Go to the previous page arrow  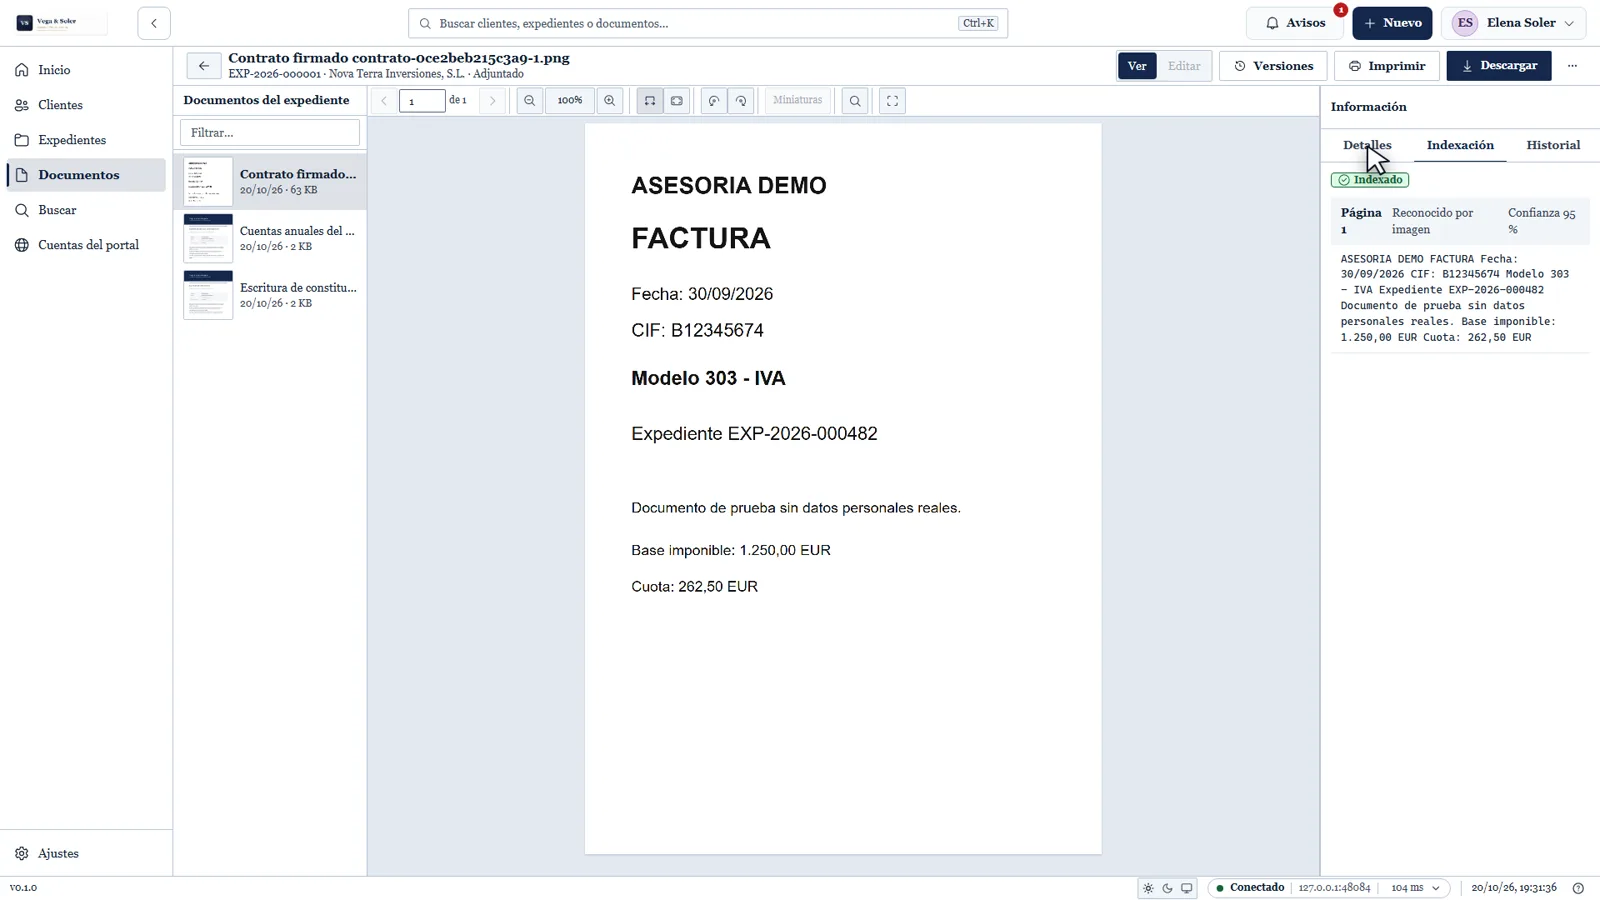[x=384, y=101]
